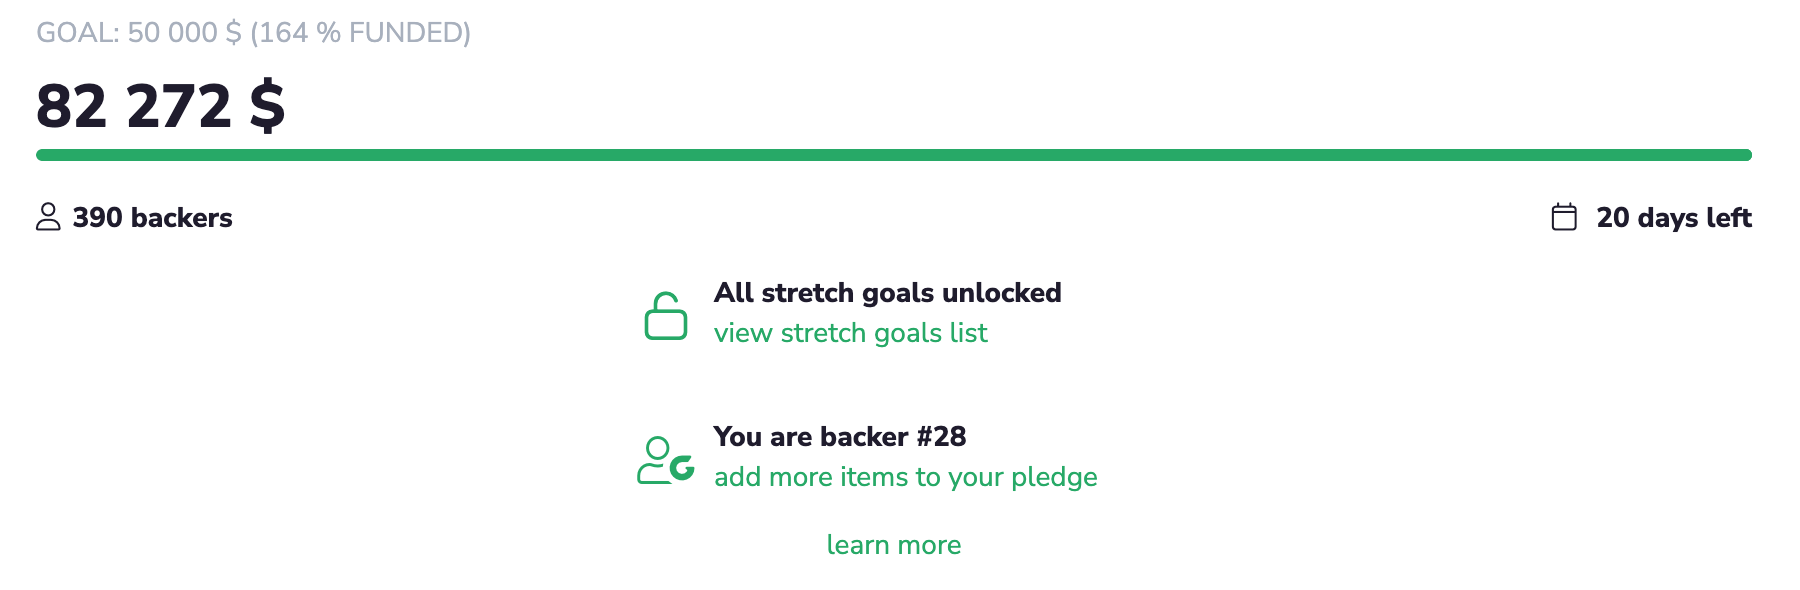
Task: Click the open padlock stretch goals icon
Action: 665,316
